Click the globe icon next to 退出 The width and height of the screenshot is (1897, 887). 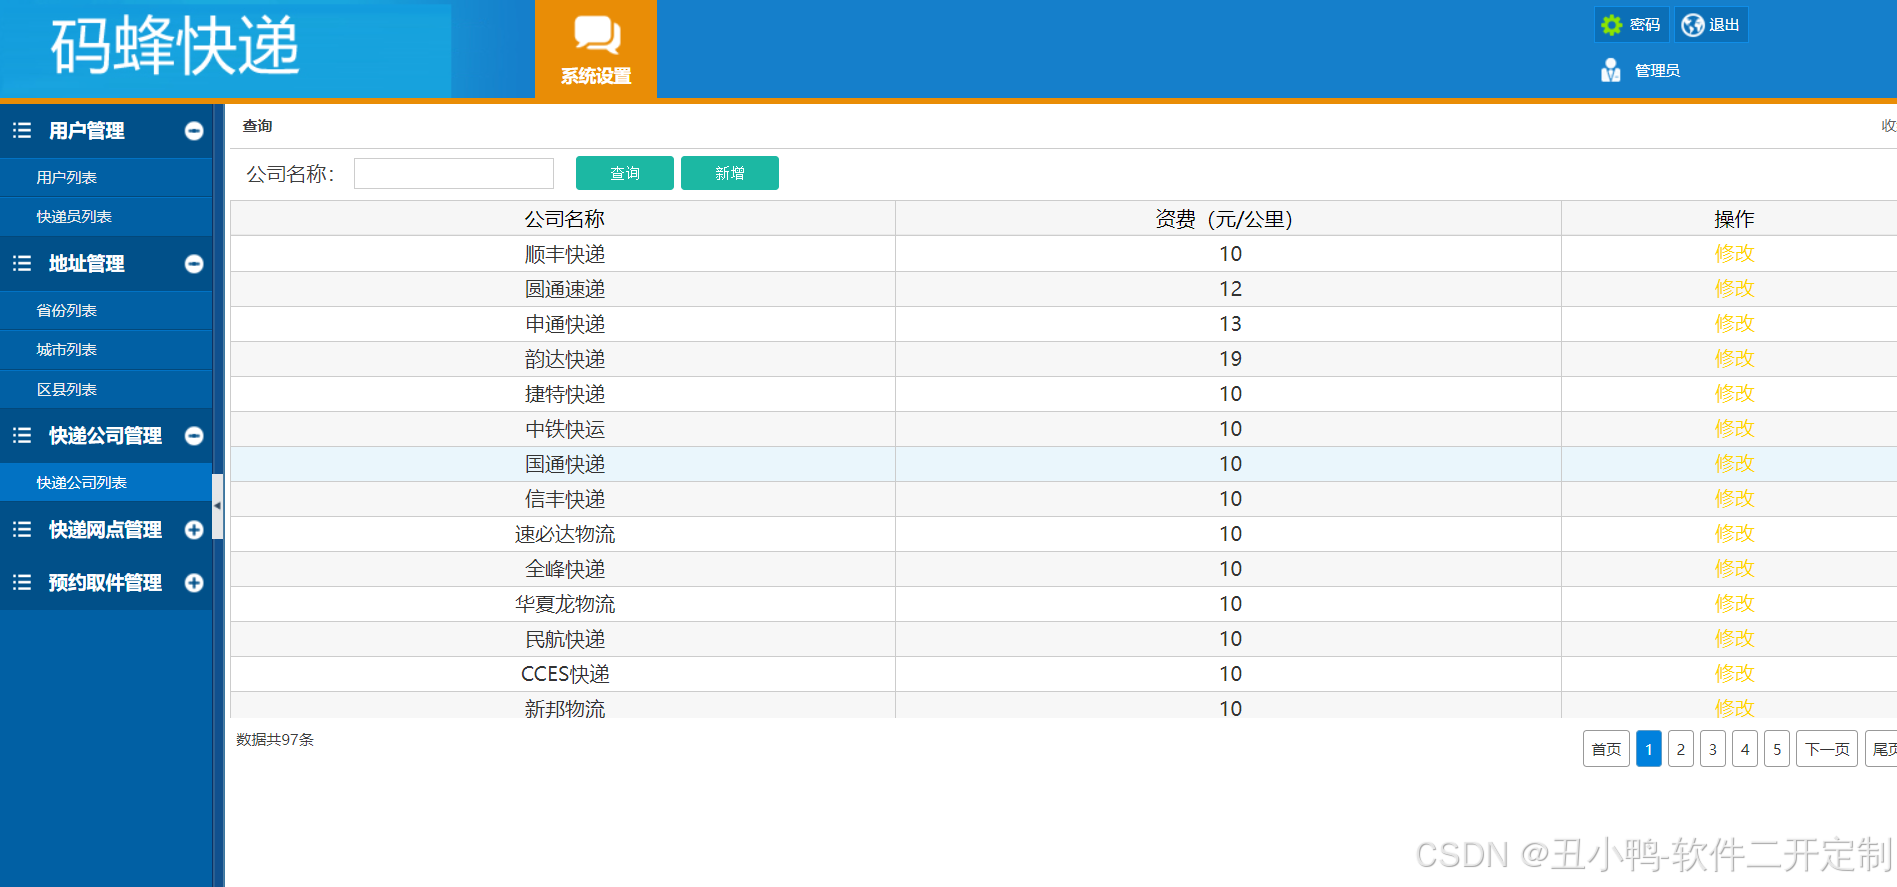pos(1692,25)
